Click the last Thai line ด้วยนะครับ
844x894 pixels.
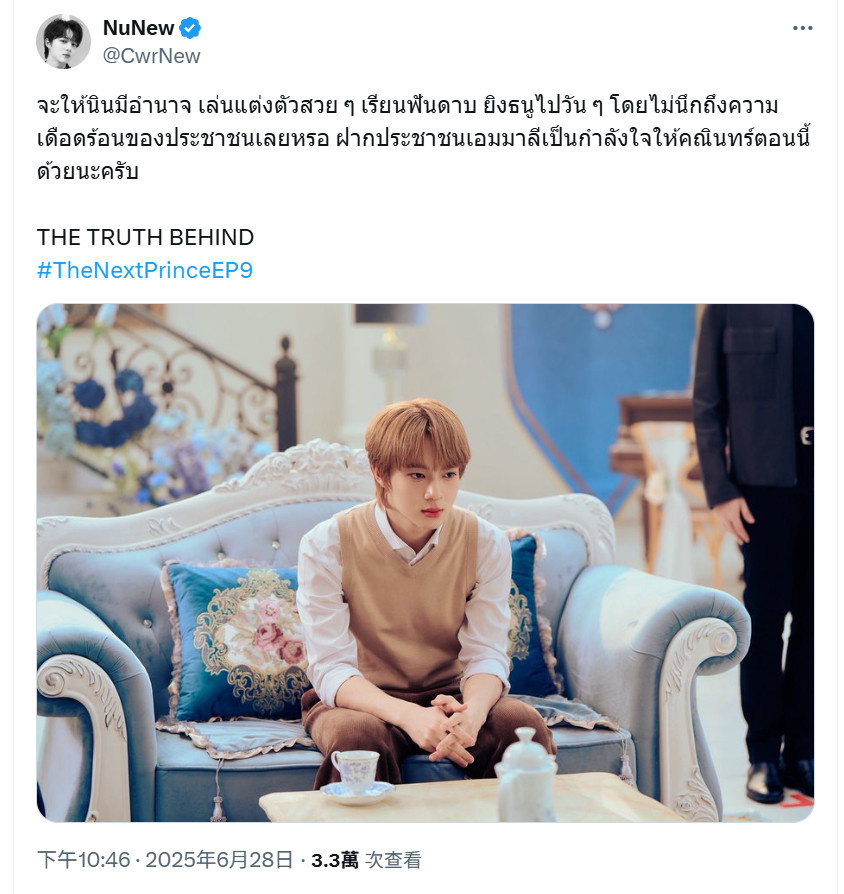click(x=88, y=172)
